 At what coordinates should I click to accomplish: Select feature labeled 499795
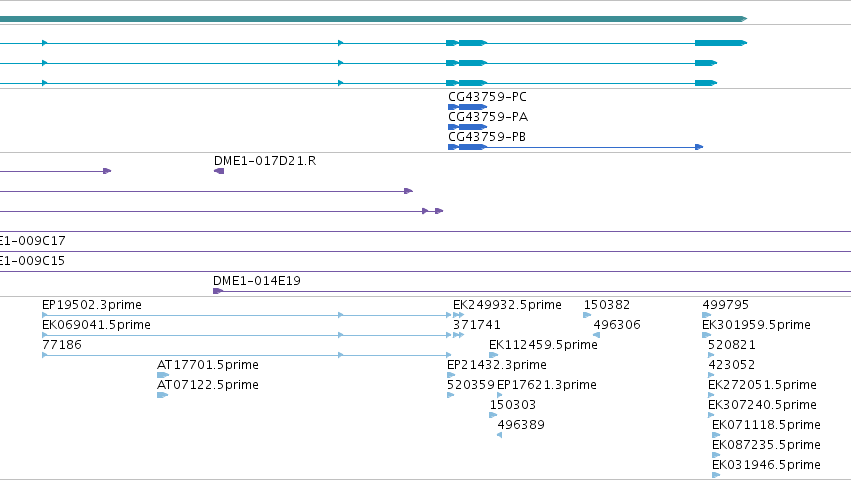click(725, 305)
